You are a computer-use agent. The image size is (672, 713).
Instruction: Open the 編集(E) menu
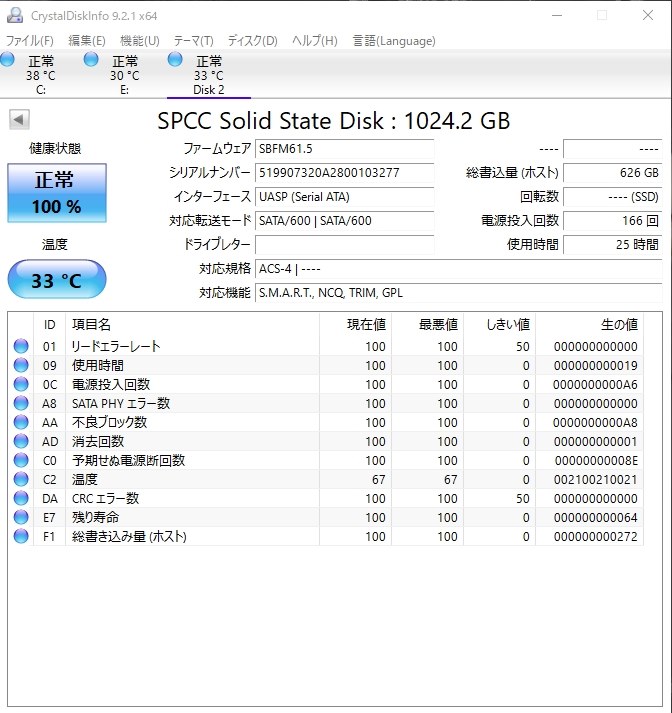(87, 41)
